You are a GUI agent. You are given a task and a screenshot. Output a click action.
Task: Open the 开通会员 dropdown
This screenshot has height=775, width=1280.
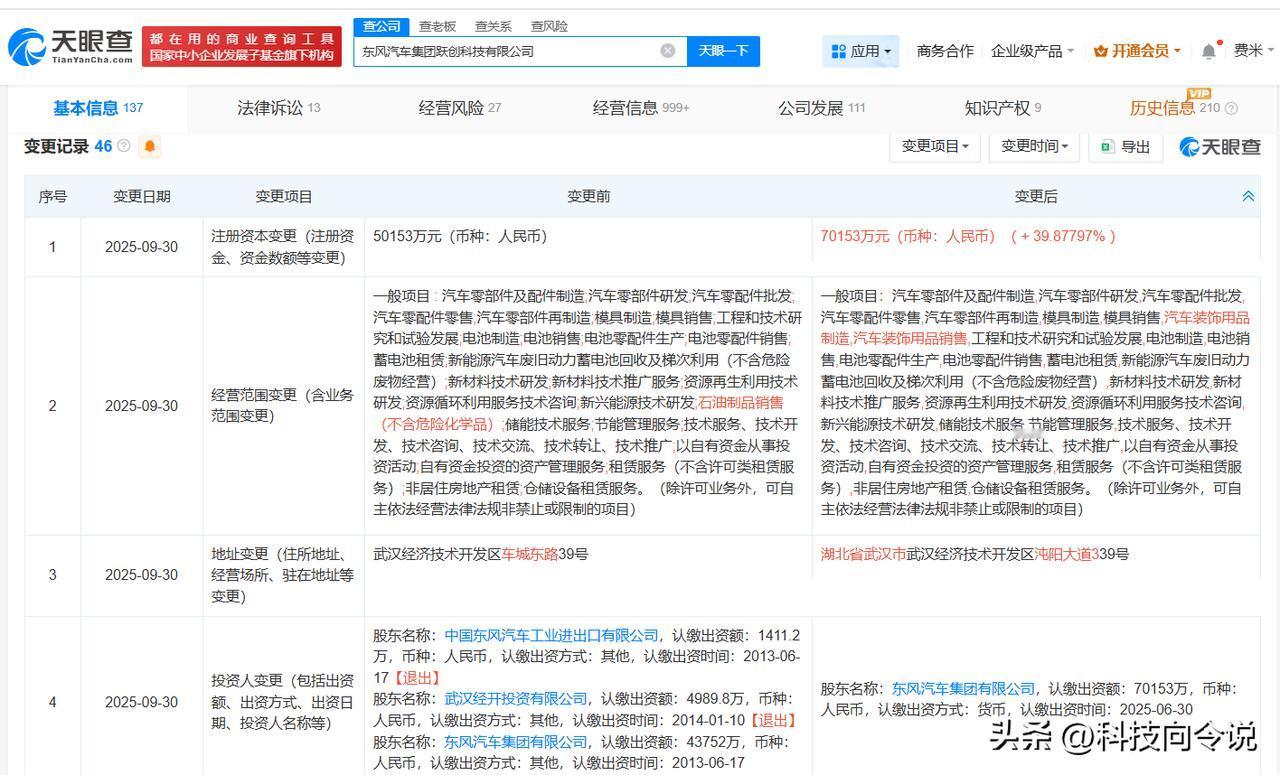click(x=1137, y=51)
